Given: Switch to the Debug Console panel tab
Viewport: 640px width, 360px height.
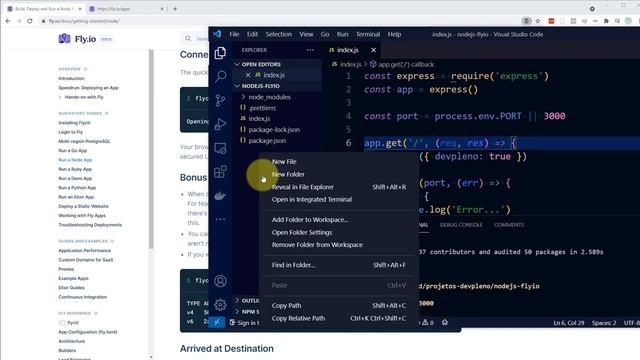Looking at the screenshot, I should click(x=461, y=225).
